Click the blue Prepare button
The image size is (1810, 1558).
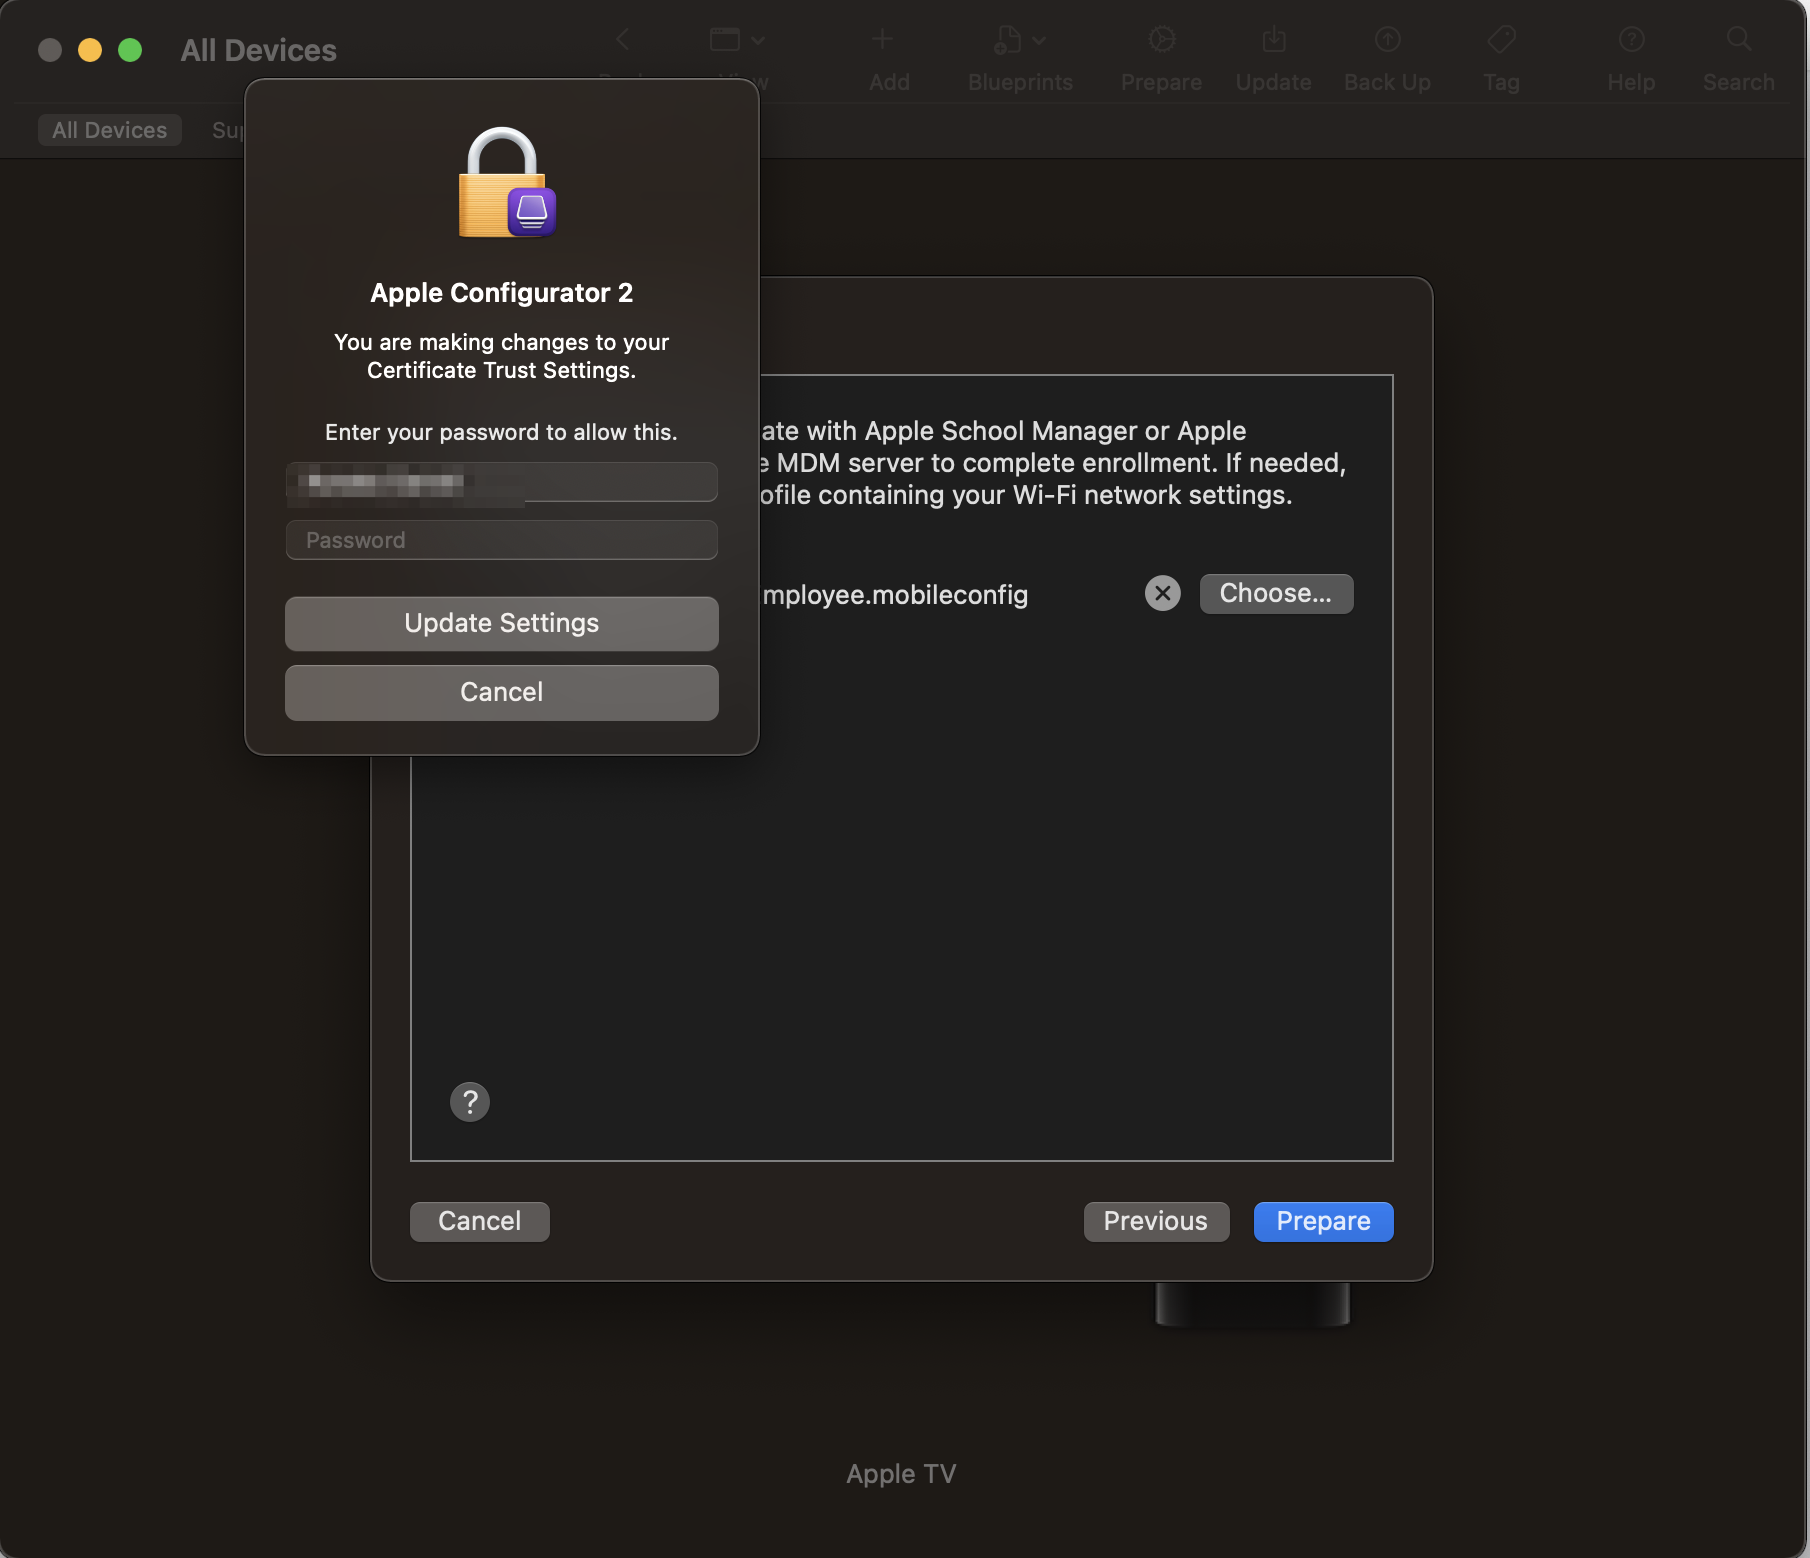point(1324,1222)
